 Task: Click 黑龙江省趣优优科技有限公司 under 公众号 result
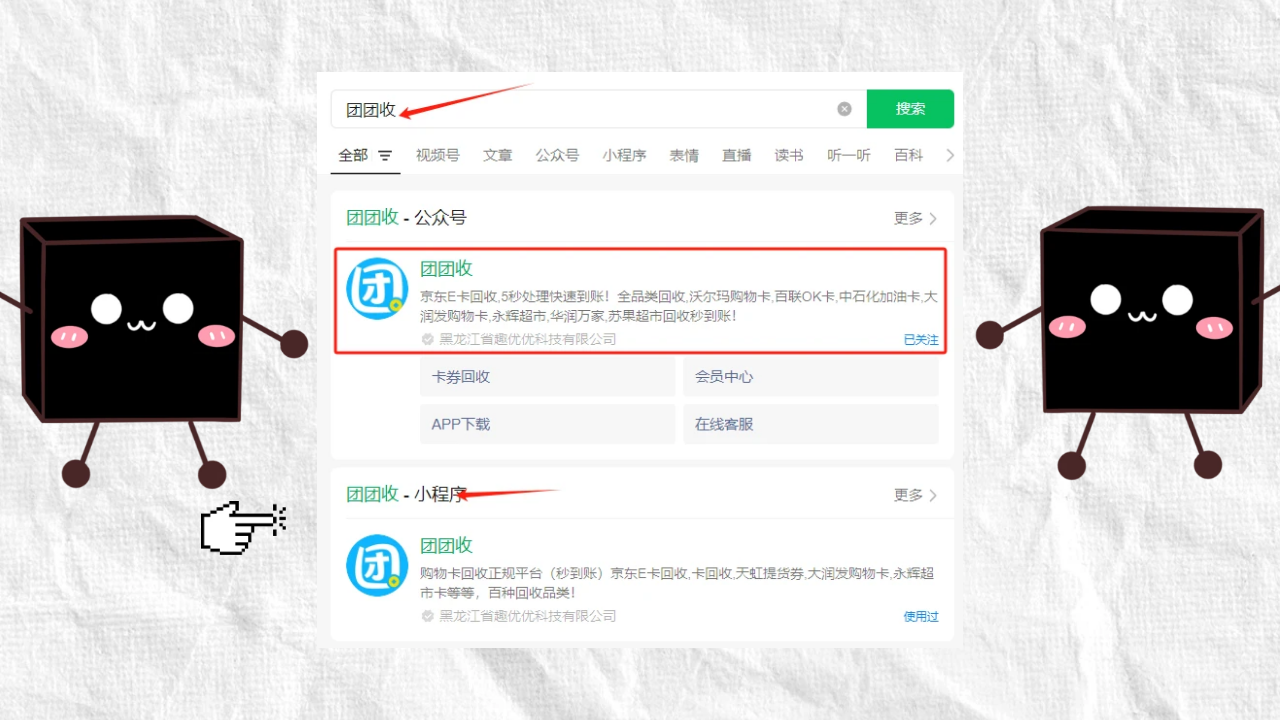pyautogui.click(x=528, y=339)
